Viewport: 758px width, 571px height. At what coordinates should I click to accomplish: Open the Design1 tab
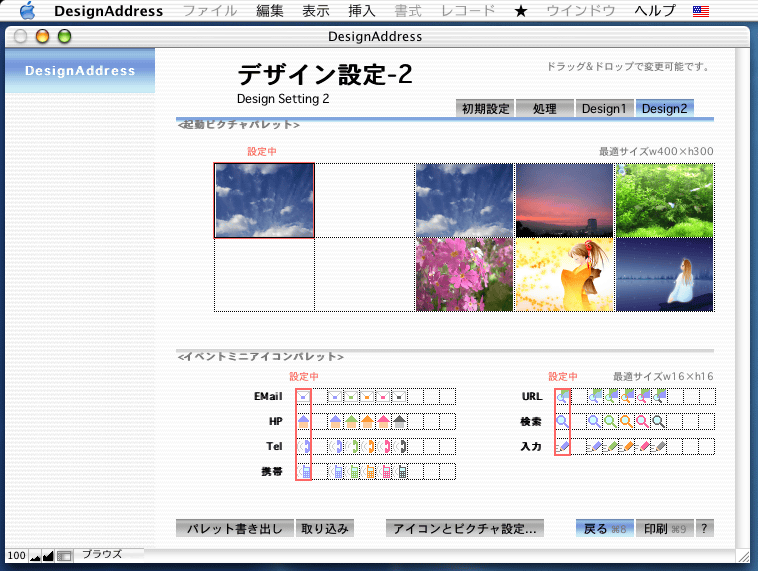604,108
